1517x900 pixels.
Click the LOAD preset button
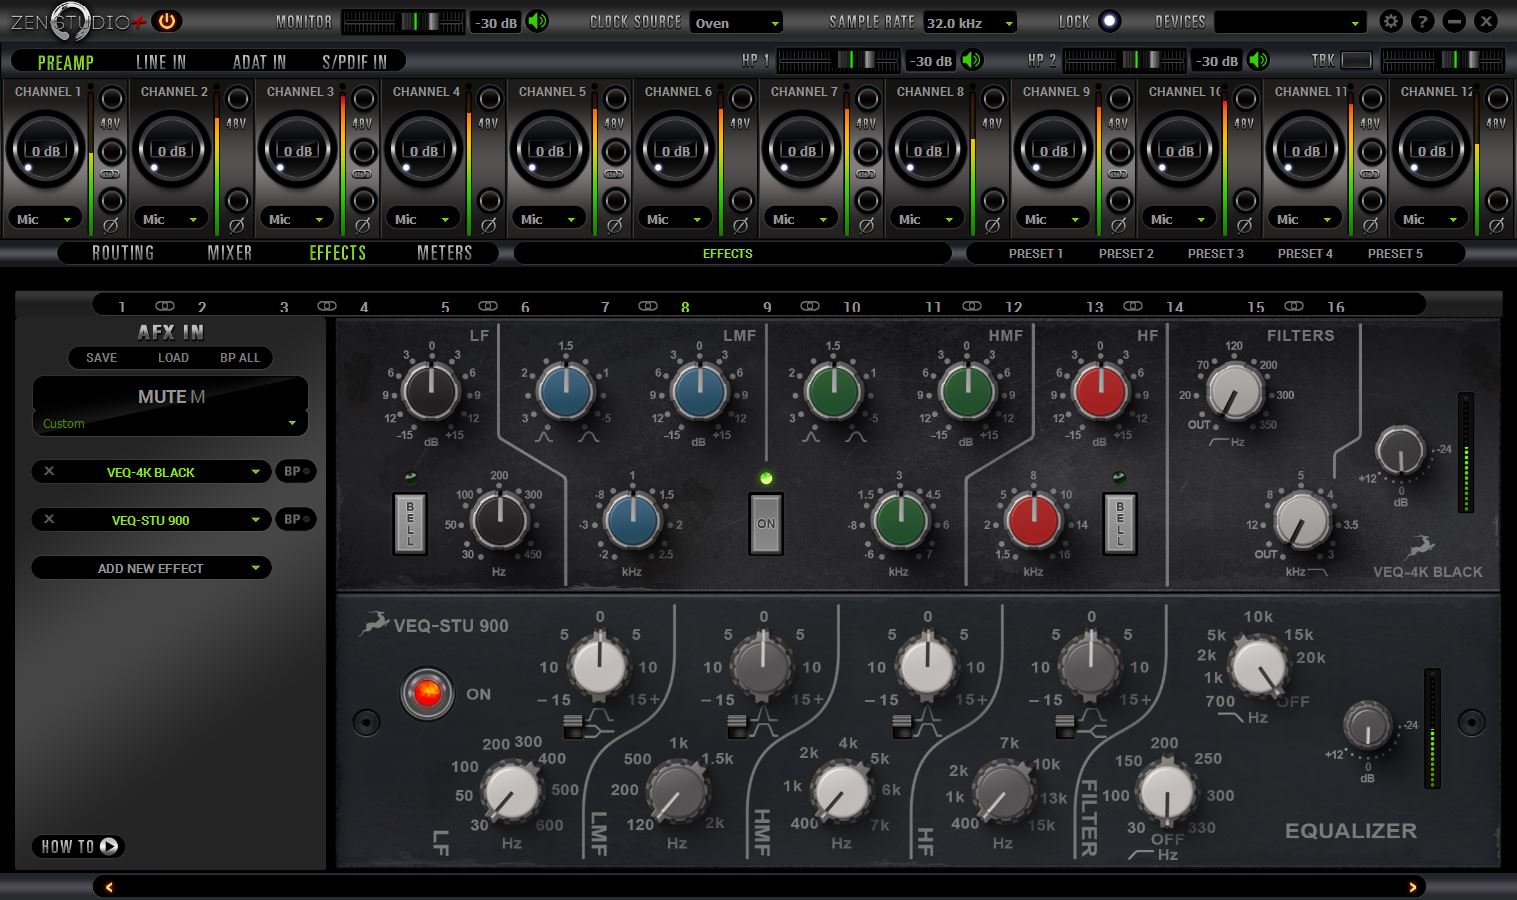[173, 357]
